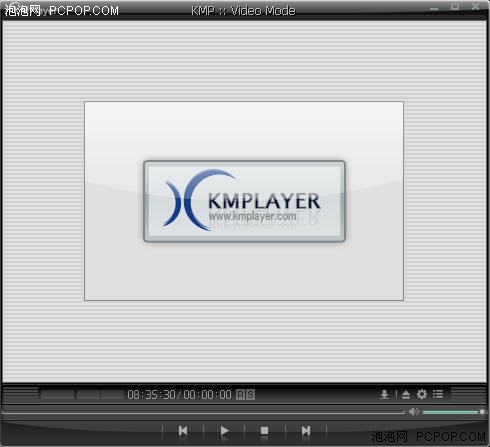Mute audio via speaker icon
Image resolution: width=490 pixels, height=447 pixels.
414,412
